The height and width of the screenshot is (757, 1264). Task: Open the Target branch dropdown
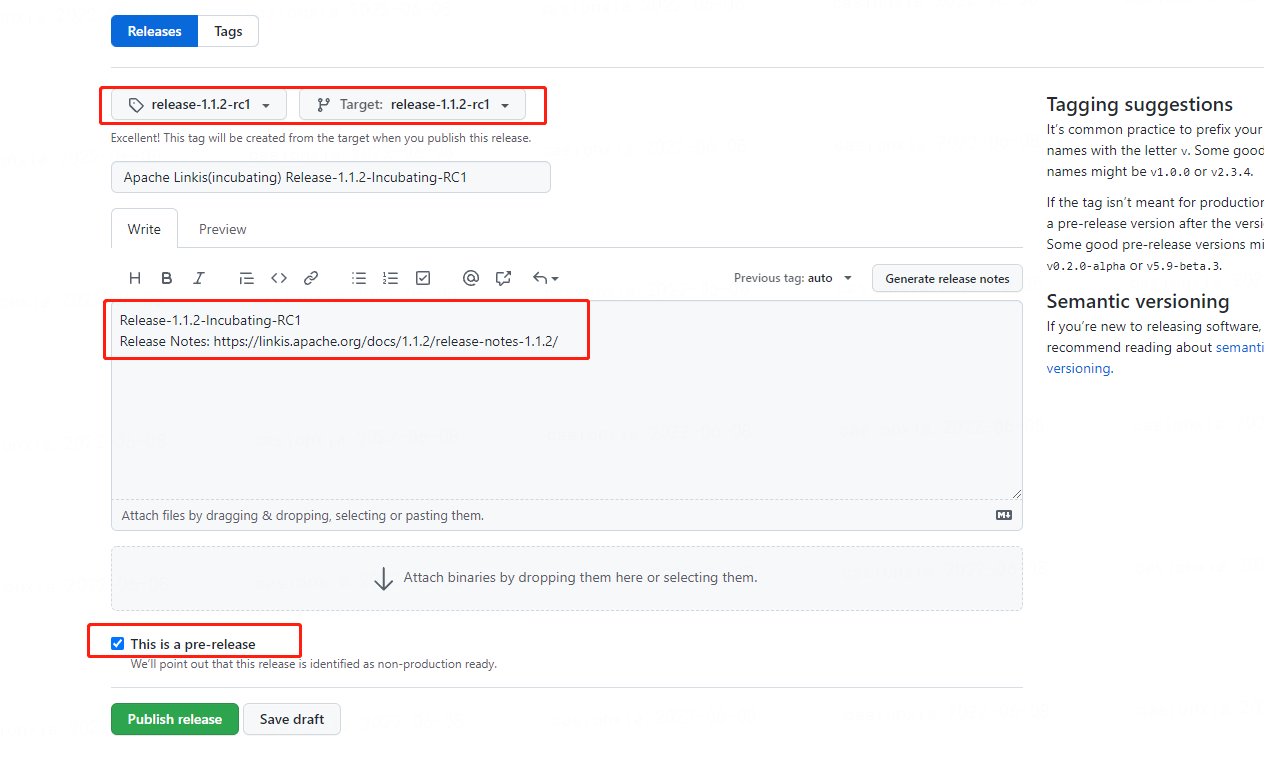(412, 105)
